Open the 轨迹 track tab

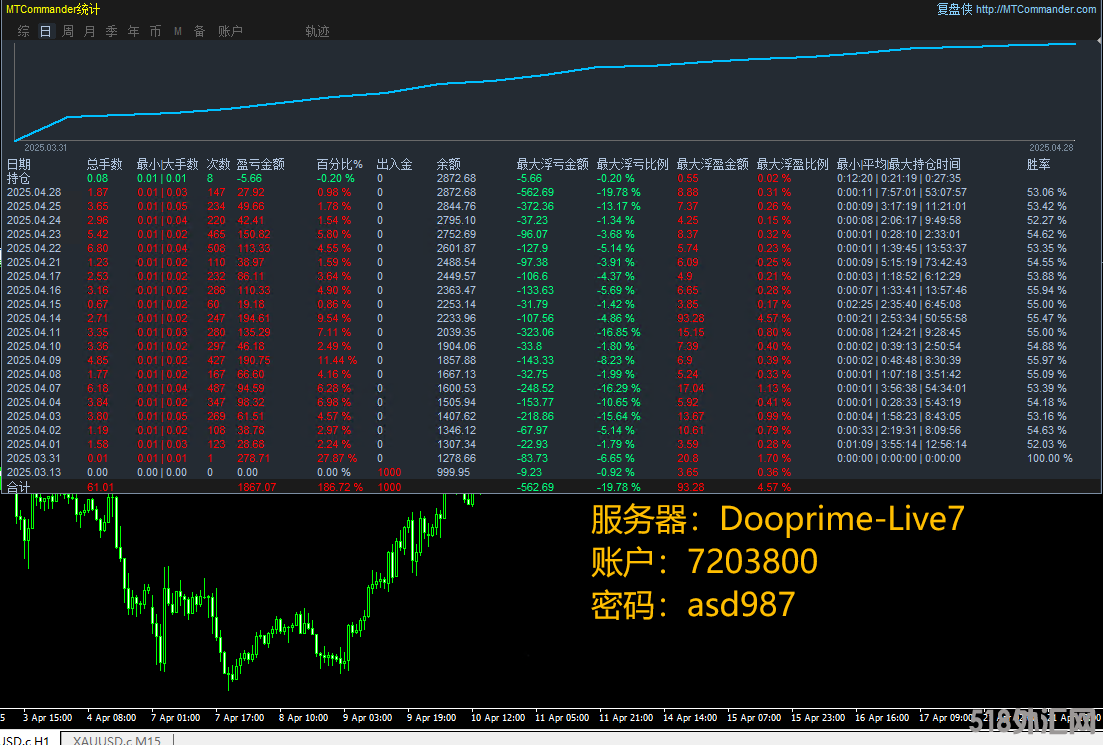point(317,32)
